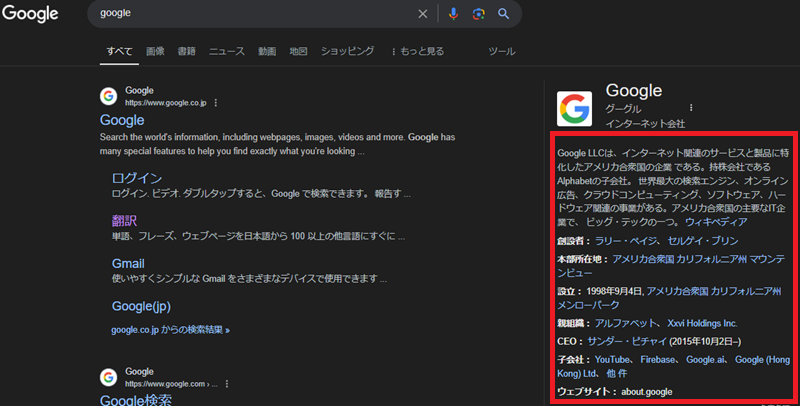Open the YouTube subsidiary link

(612, 360)
